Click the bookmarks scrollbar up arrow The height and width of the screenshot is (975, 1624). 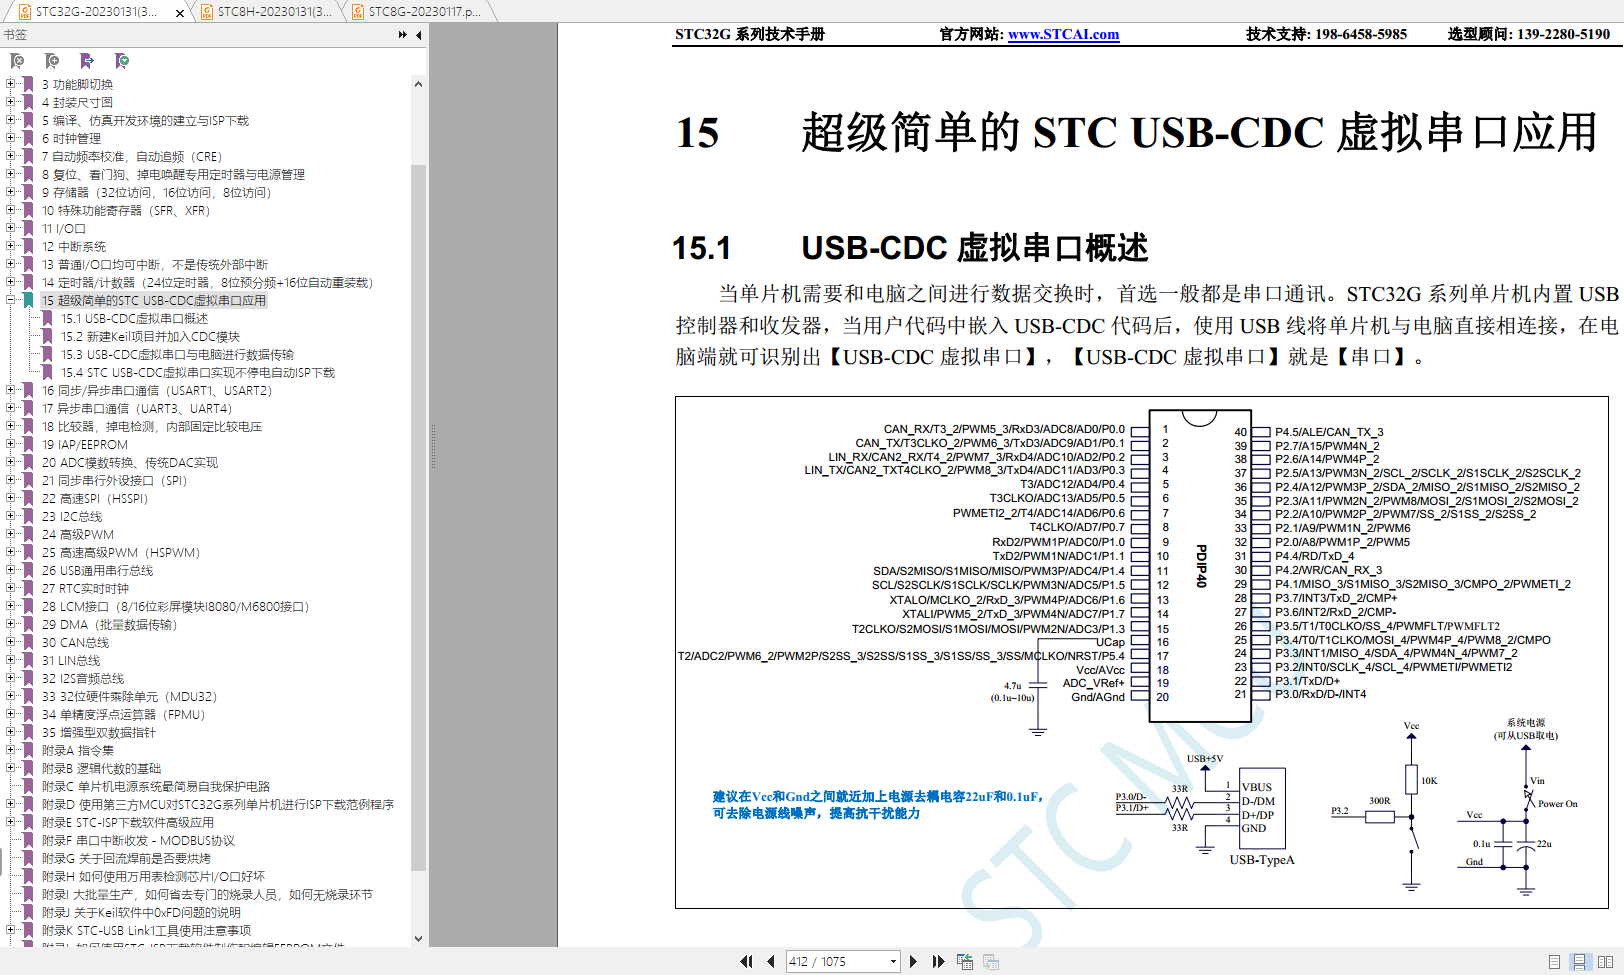coord(418,84)
